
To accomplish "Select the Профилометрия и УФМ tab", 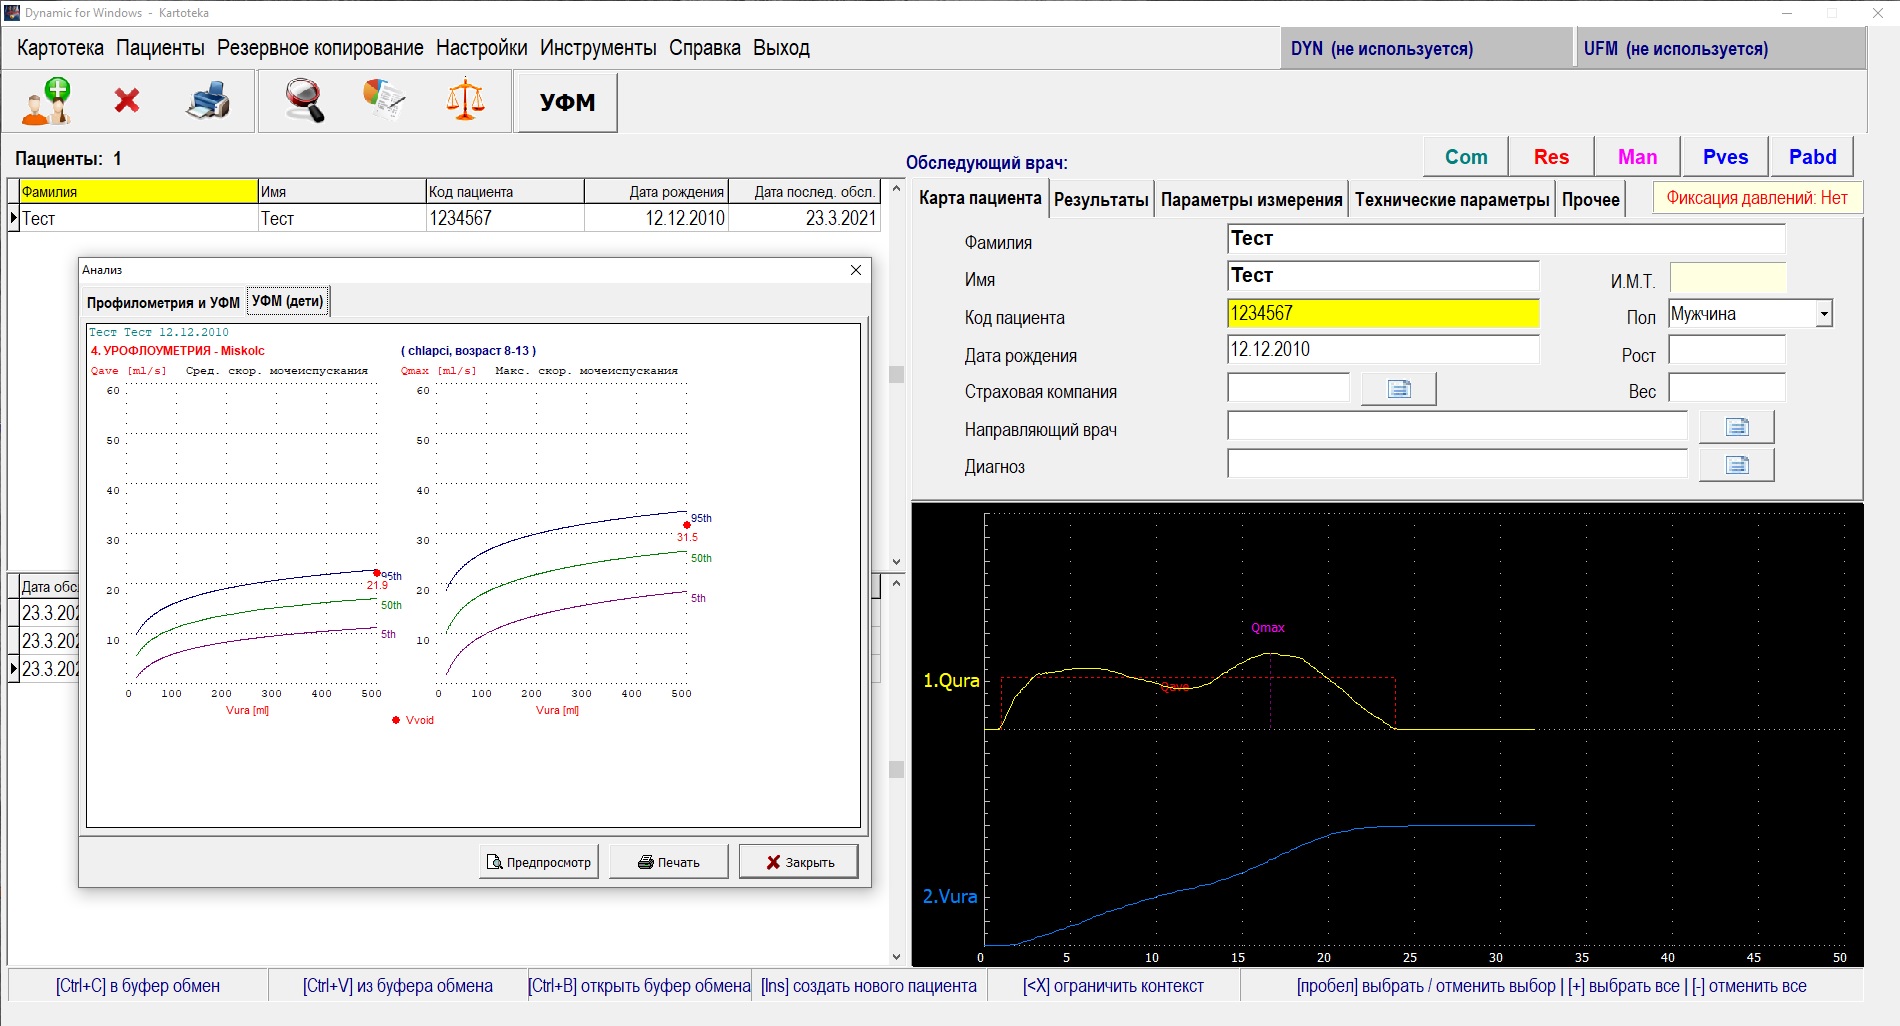I will tap(163, 302).
